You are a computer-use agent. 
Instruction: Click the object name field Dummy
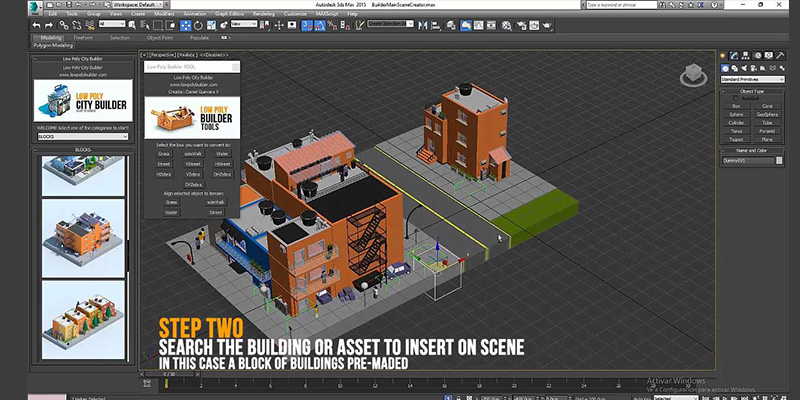pos(748,161)
